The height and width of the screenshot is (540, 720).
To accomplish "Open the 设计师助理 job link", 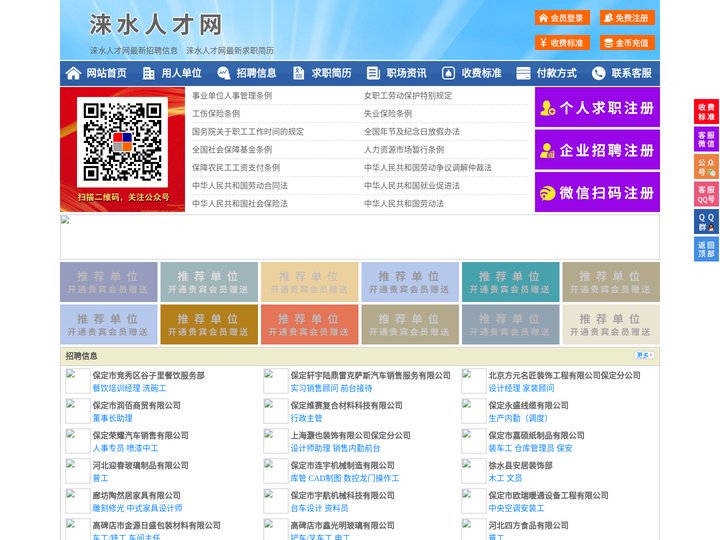I will click(x=310, y=448).
